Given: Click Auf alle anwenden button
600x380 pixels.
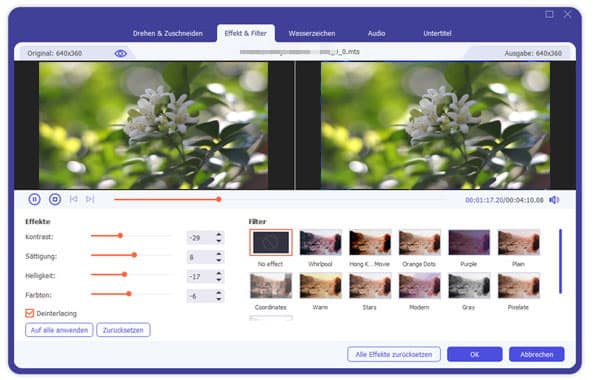Looking at the screenshot, I should [x=59, y=330].
